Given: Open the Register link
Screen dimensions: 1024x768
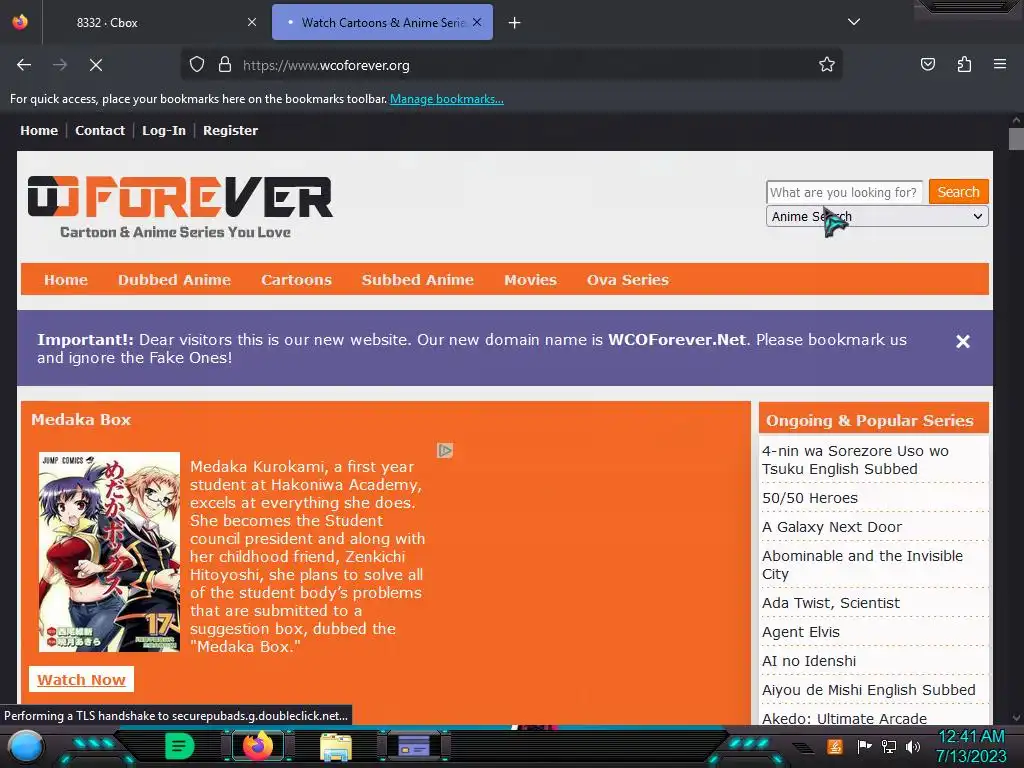Looking at the screenshot, I should 231,131.
